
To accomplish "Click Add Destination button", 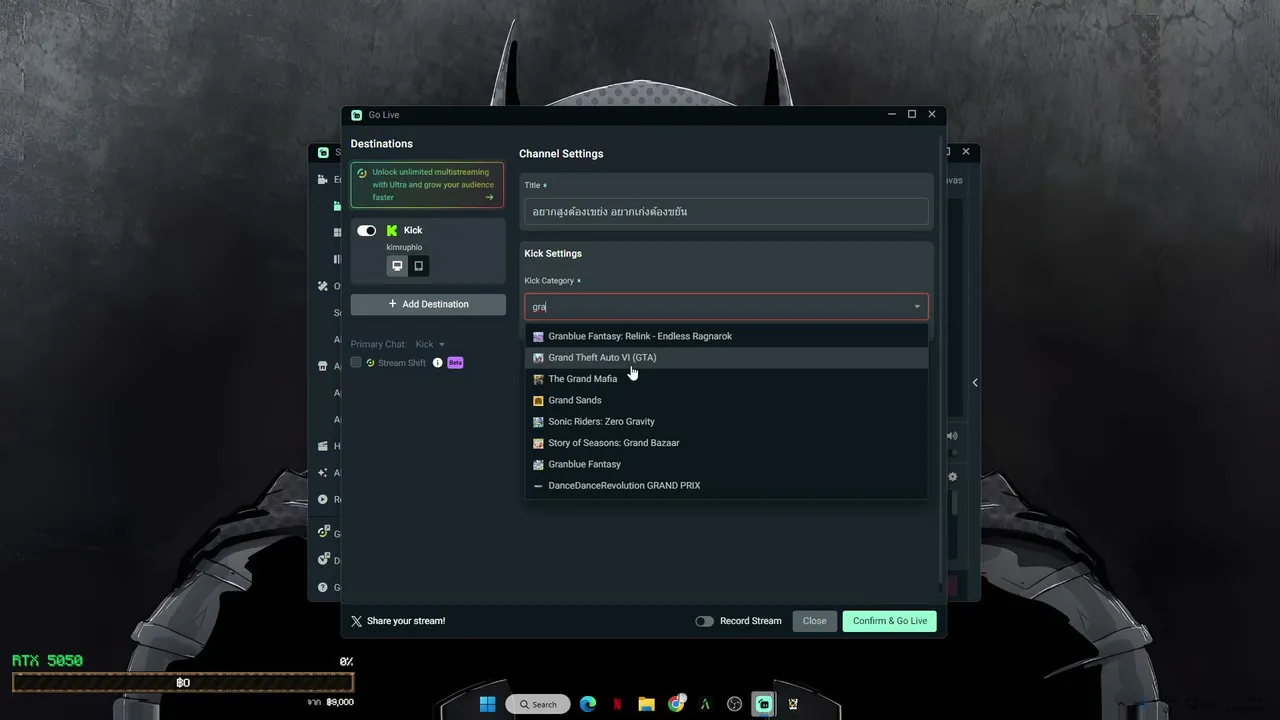I will [x=428, y=304].
